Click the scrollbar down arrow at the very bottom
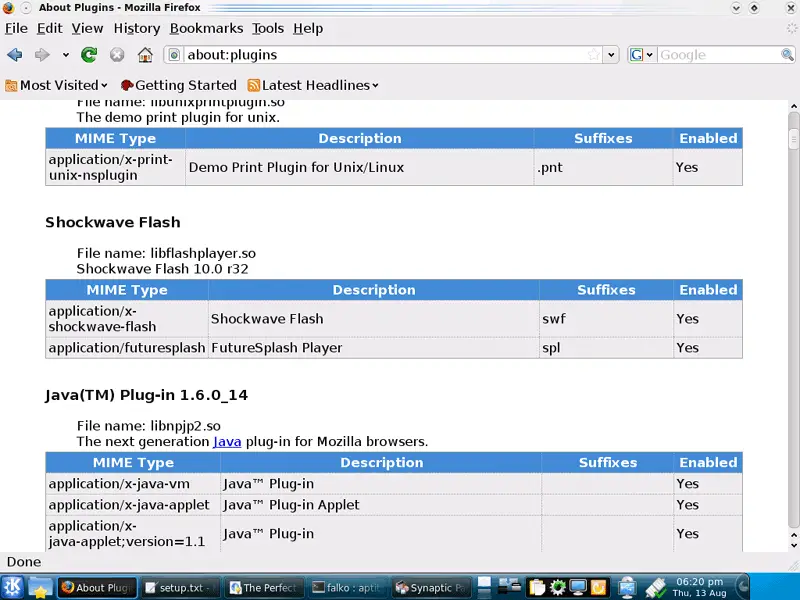The height and width of the screenshot is (600, 800). [x=793, y=545]
